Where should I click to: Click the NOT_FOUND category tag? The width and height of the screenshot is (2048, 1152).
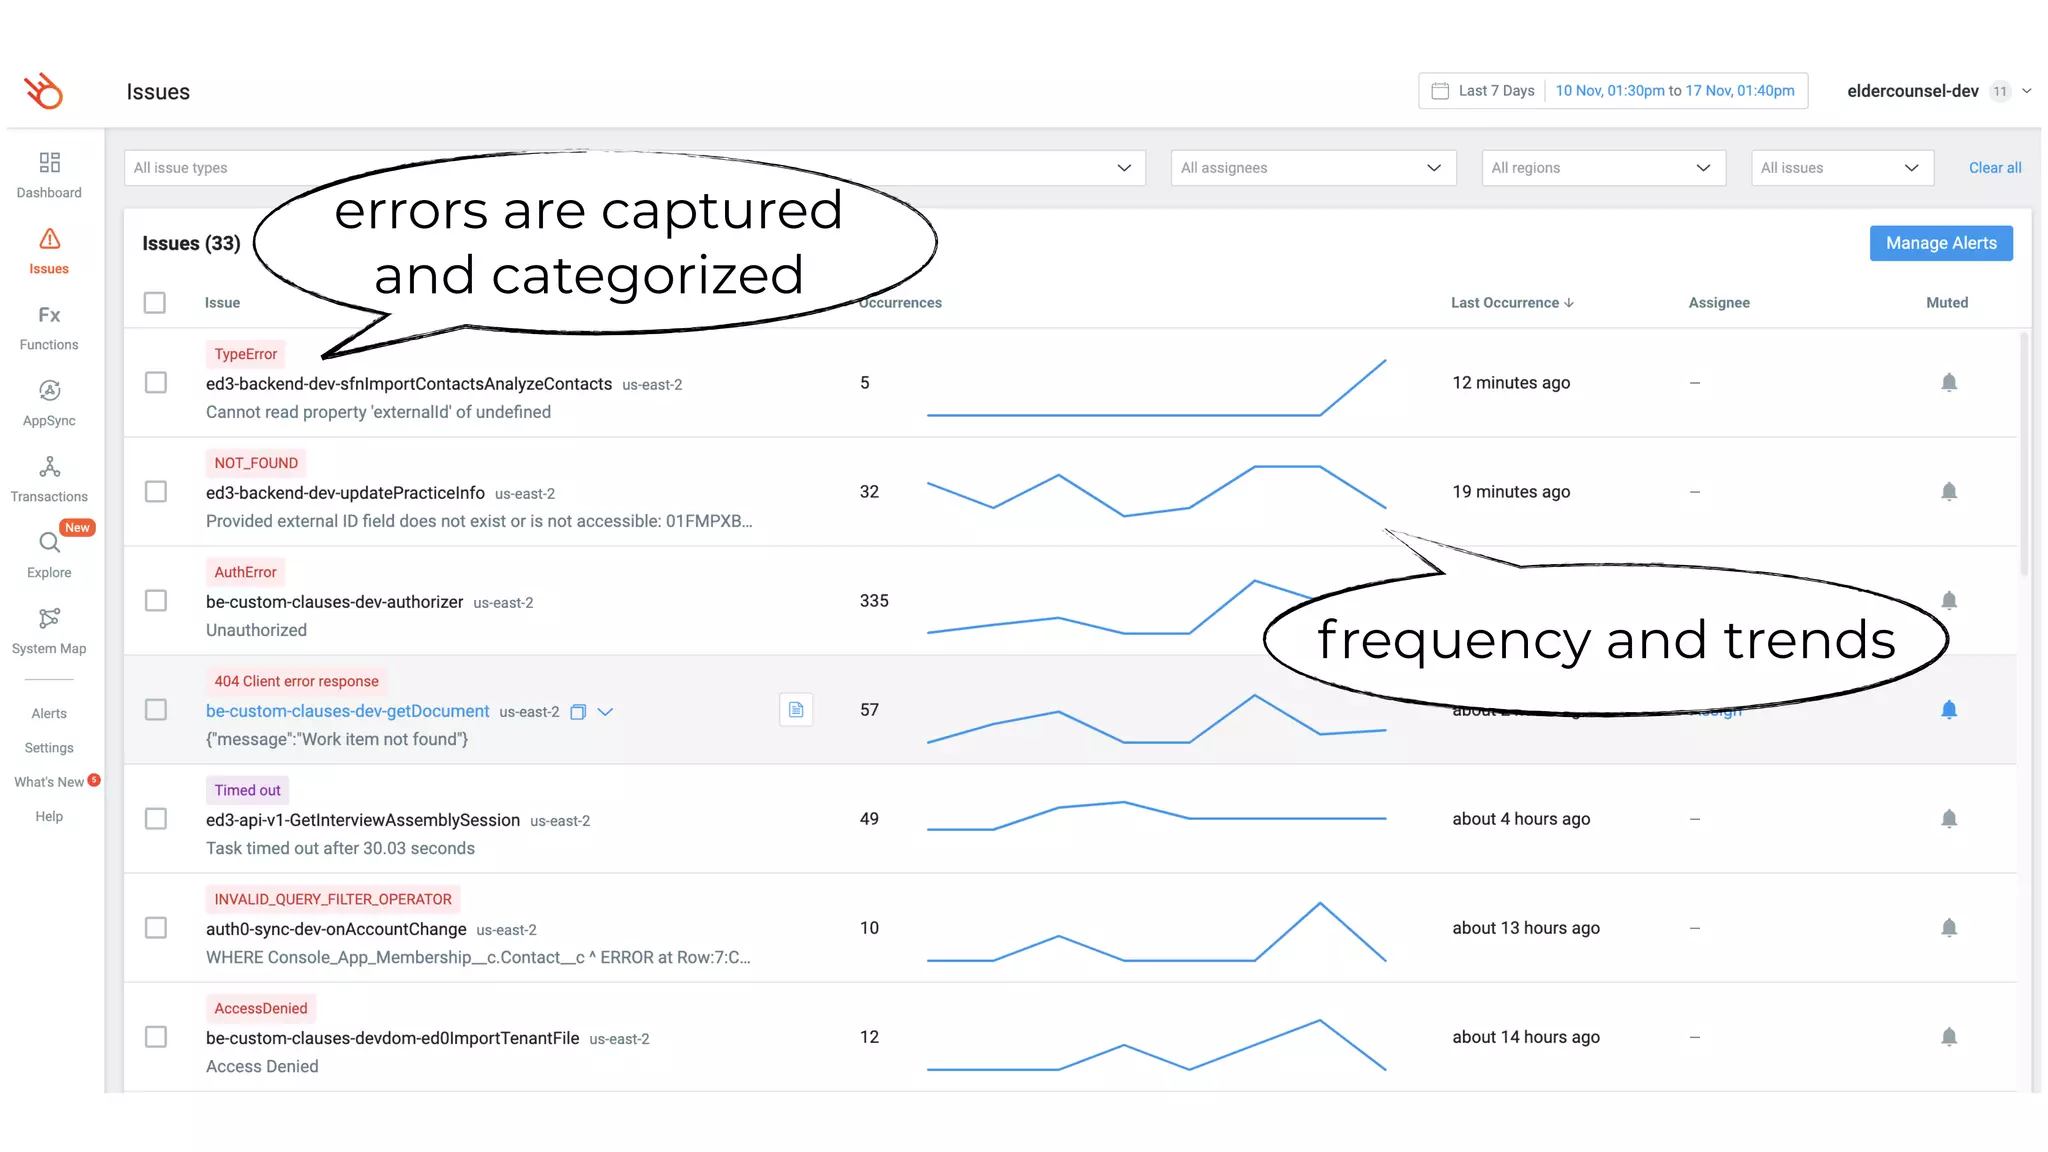(x=256, y=463)
